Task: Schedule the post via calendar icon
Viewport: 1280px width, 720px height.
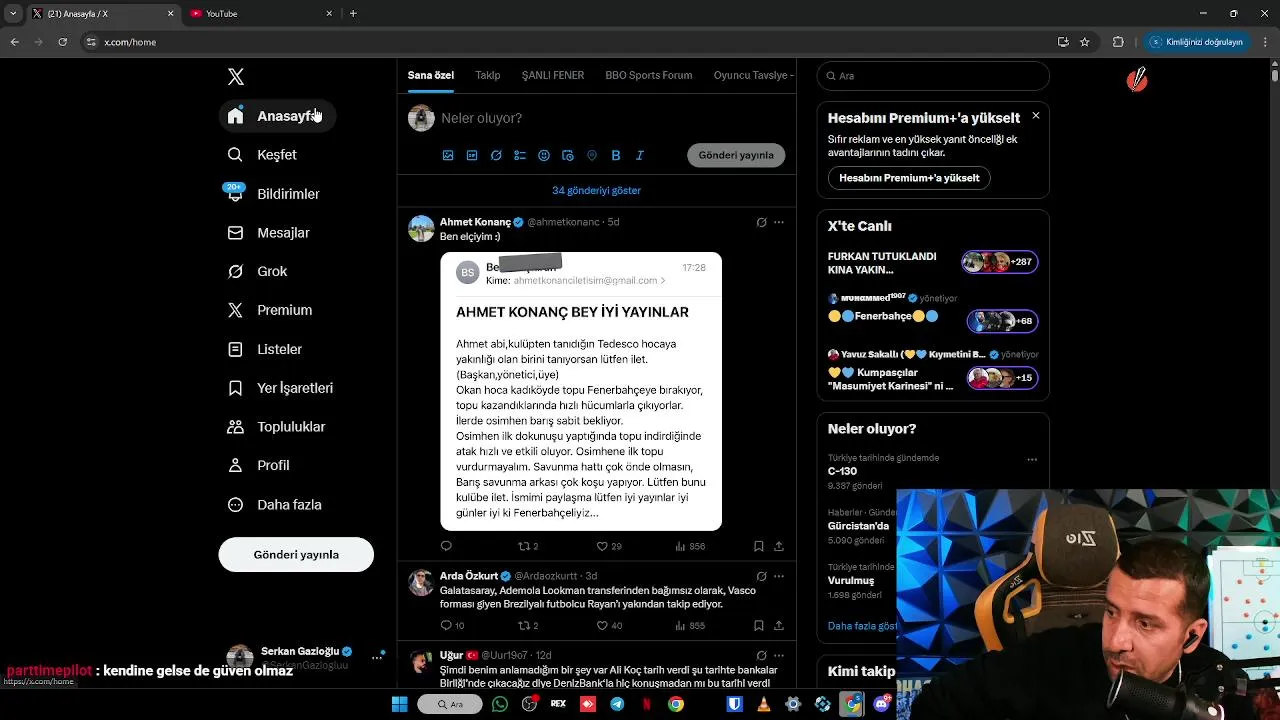Action: tap(568, 155)
